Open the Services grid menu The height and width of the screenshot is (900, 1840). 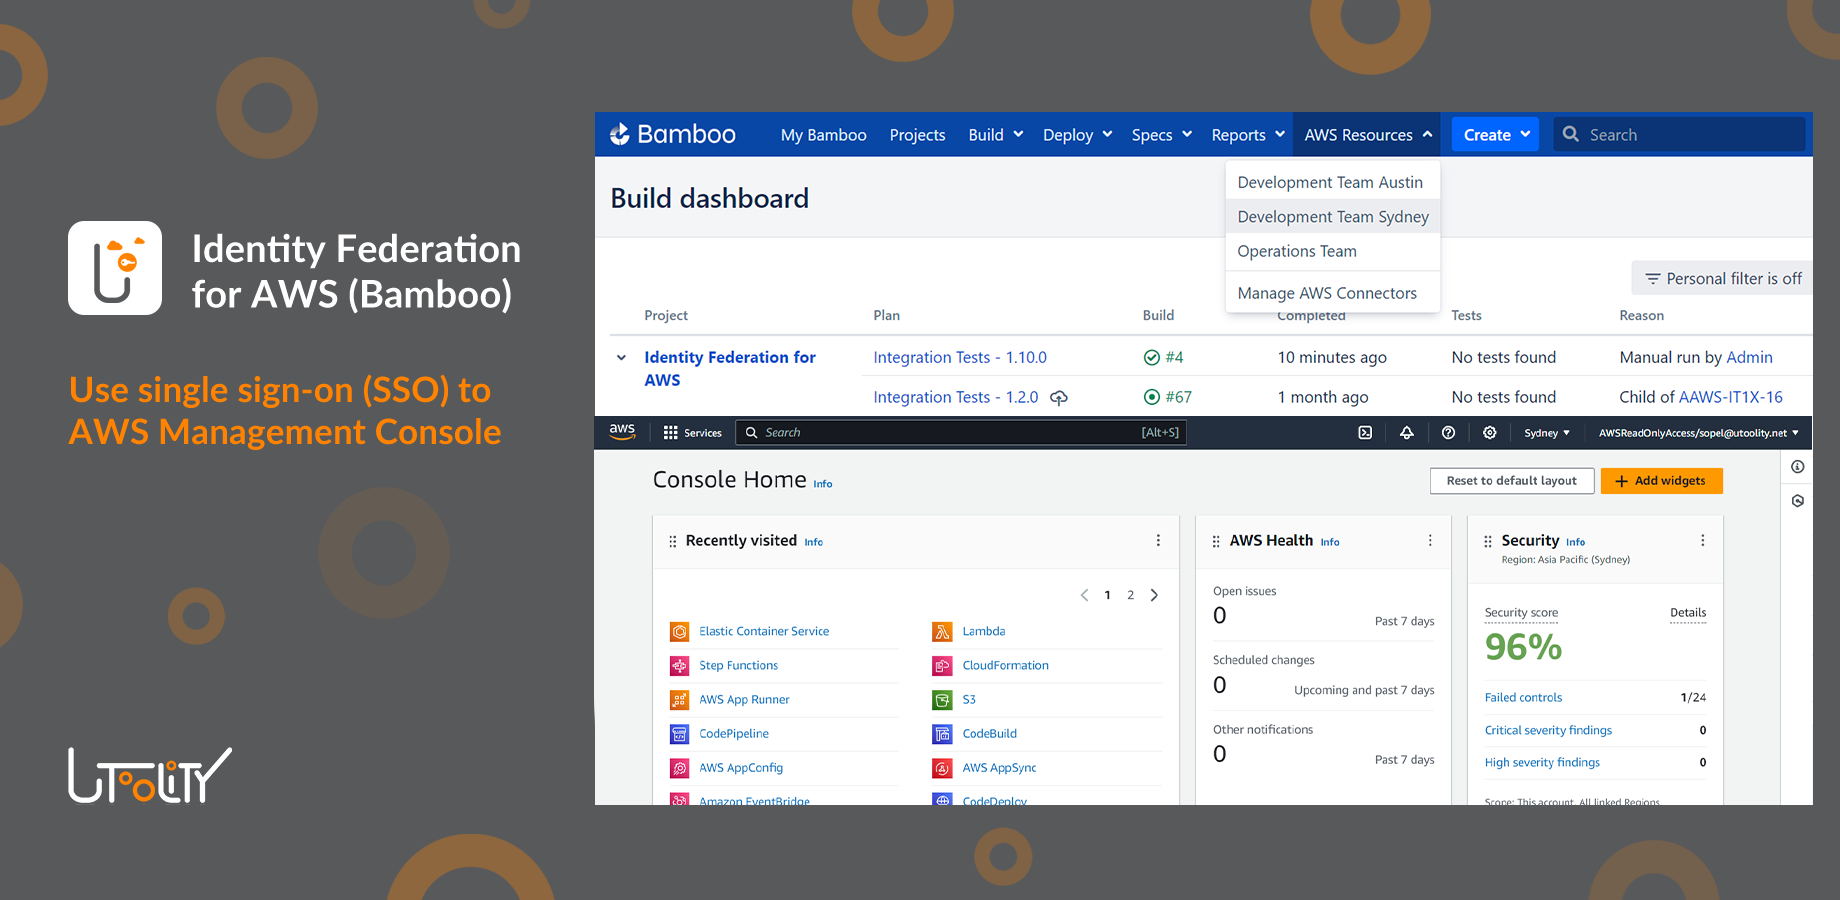click(x=692, y=432)
